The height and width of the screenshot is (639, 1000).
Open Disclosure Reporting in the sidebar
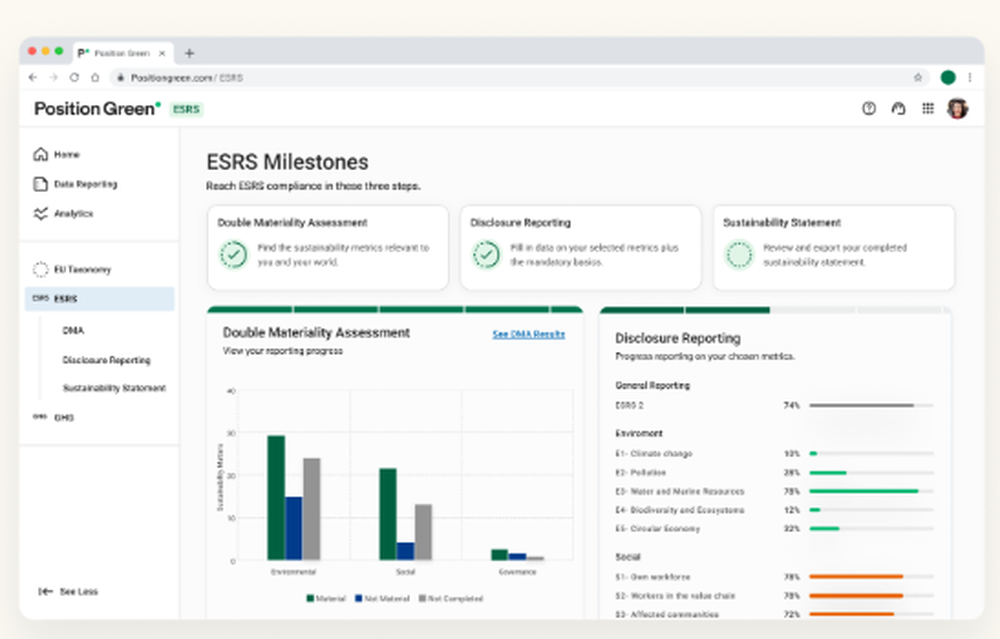[x=107, y=360]
